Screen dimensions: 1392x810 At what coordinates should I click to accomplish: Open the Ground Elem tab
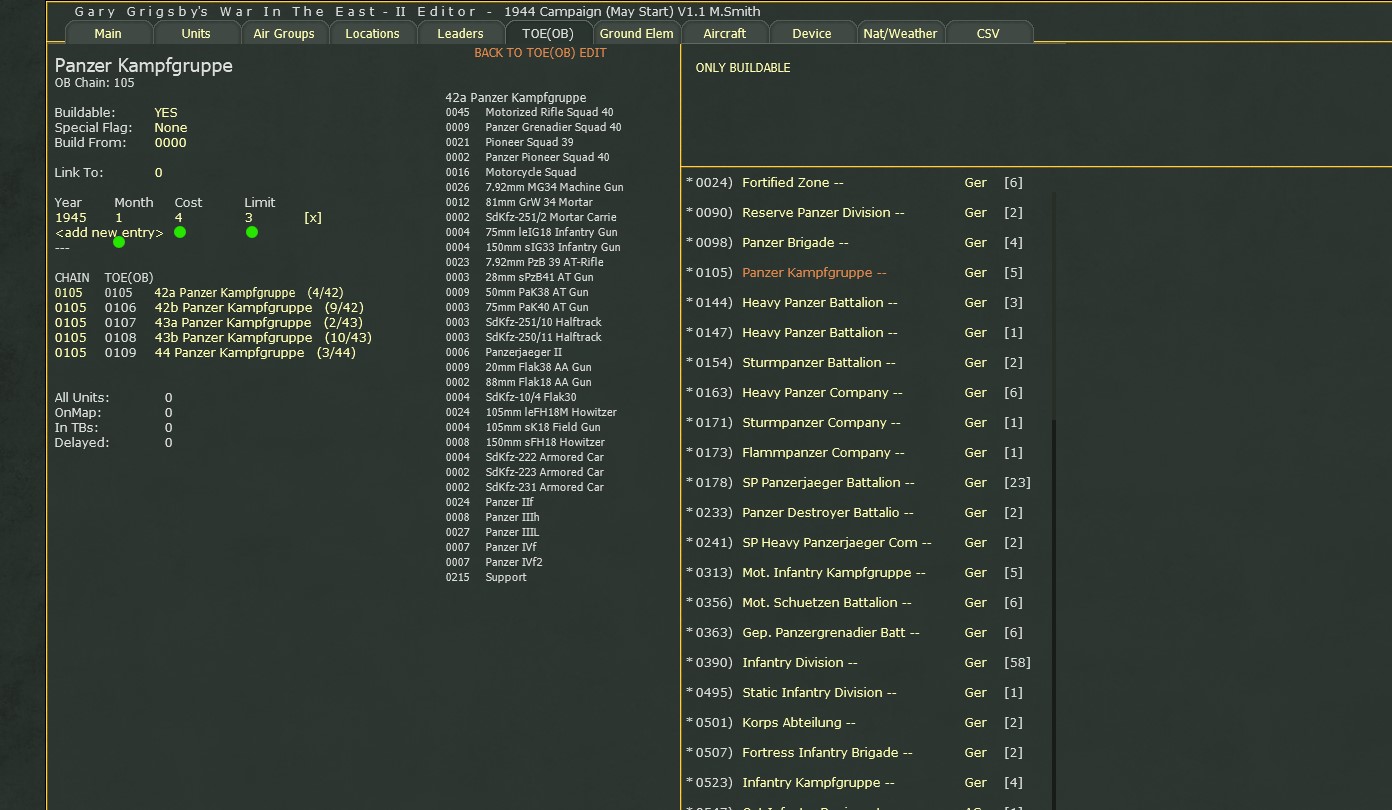point(636,32)
